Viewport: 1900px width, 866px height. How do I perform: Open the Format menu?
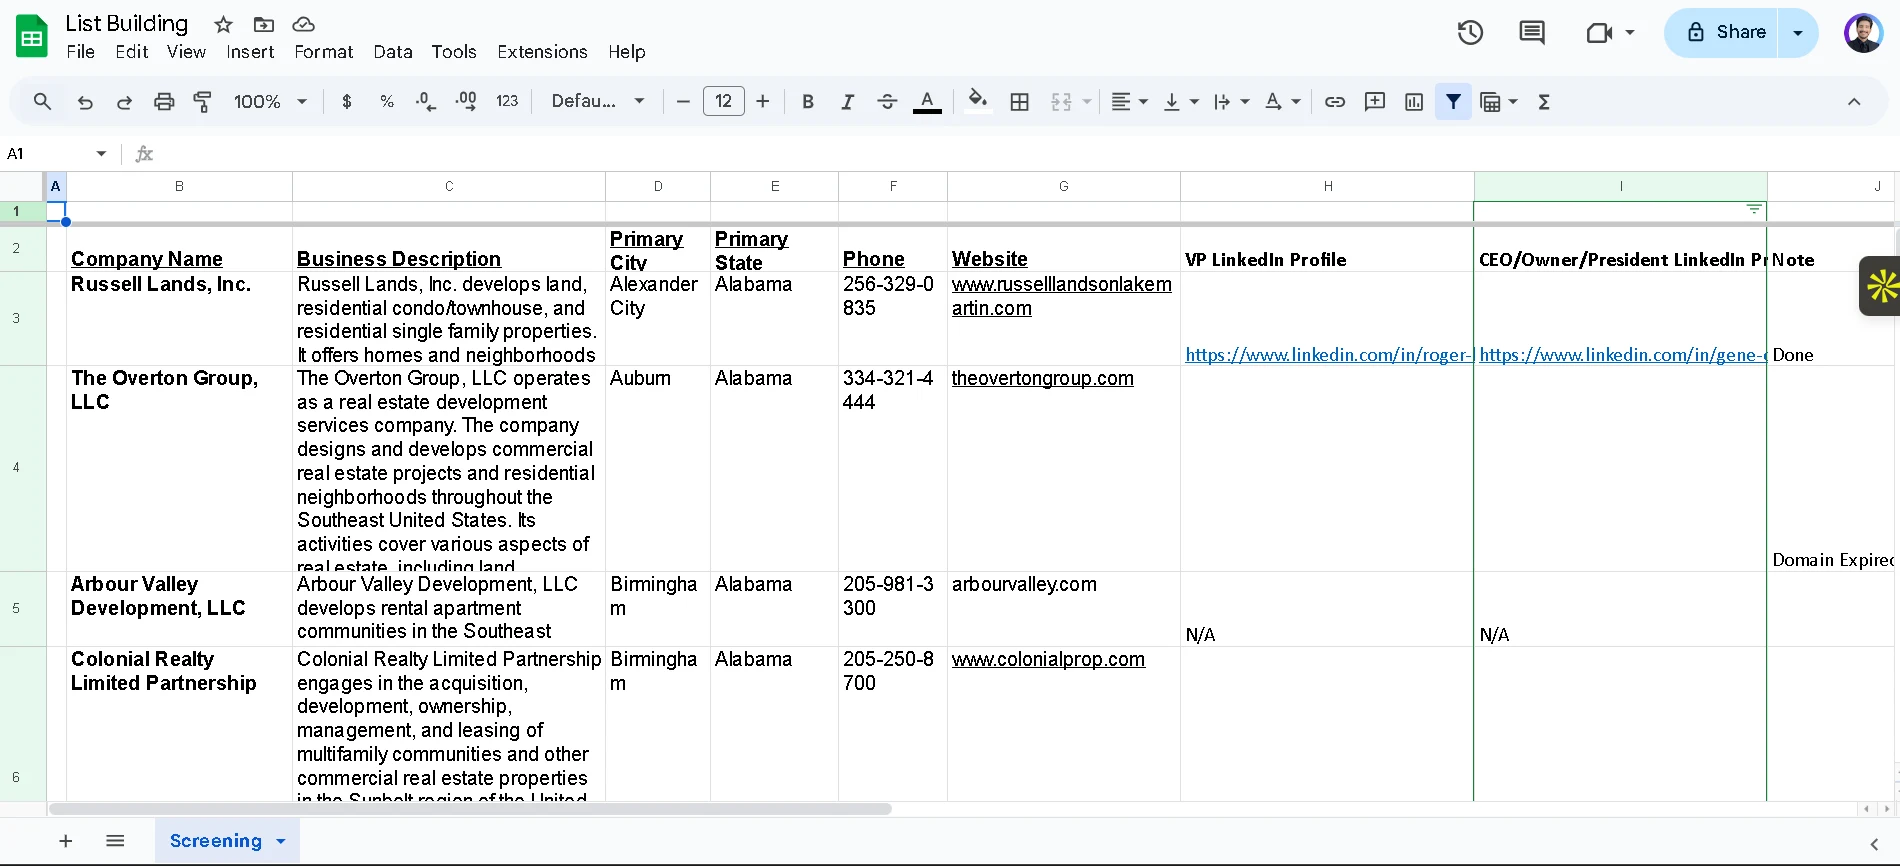[324, 52]
